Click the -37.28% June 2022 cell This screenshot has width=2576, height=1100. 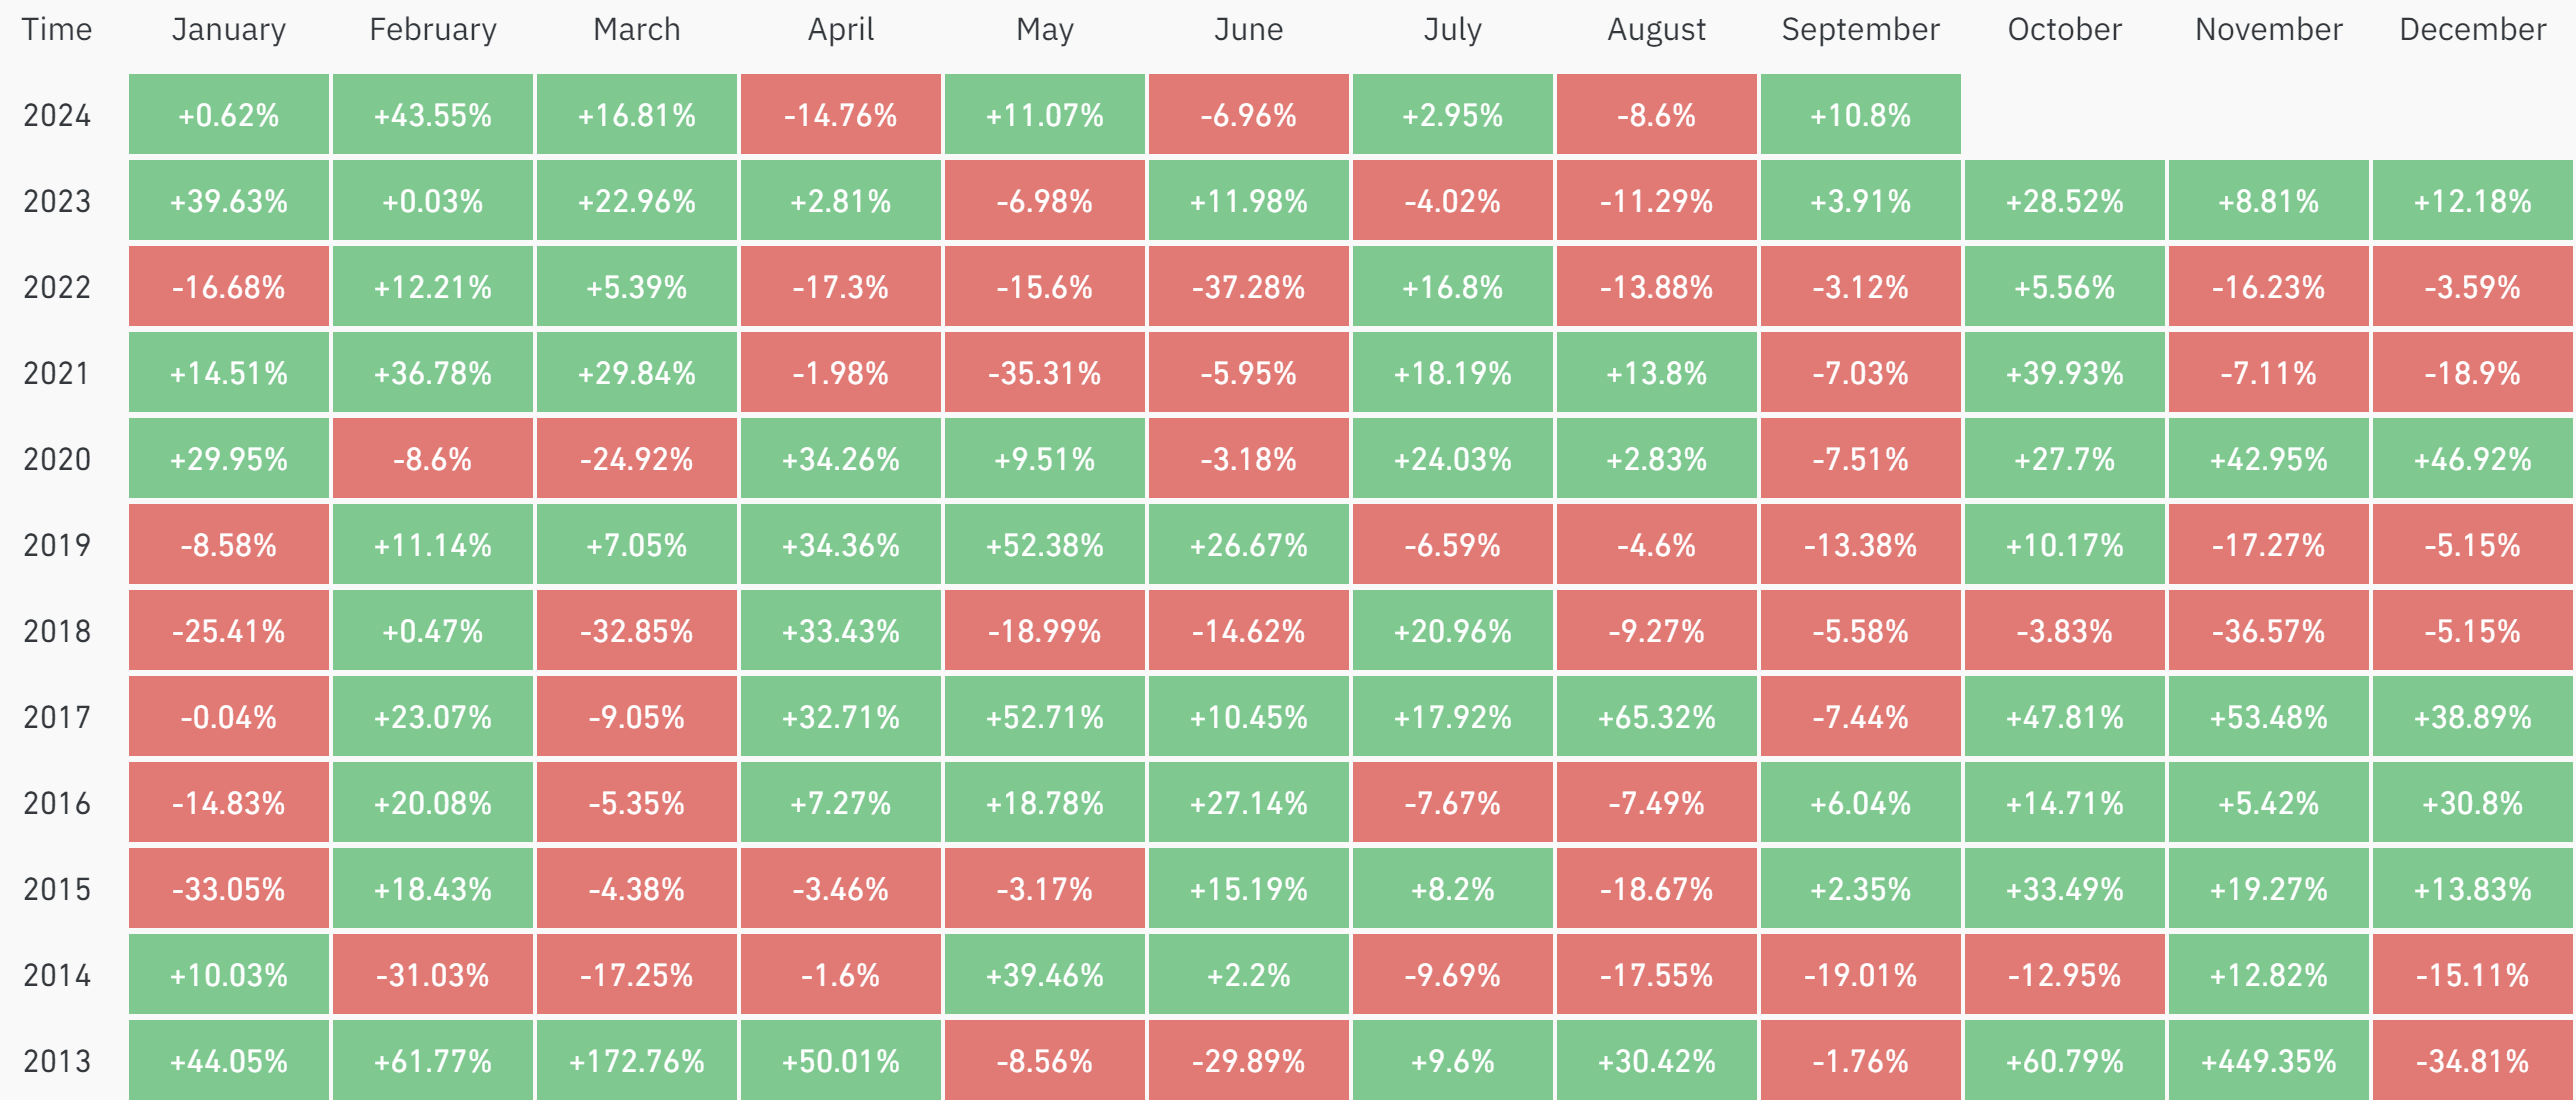(1248, 287)
